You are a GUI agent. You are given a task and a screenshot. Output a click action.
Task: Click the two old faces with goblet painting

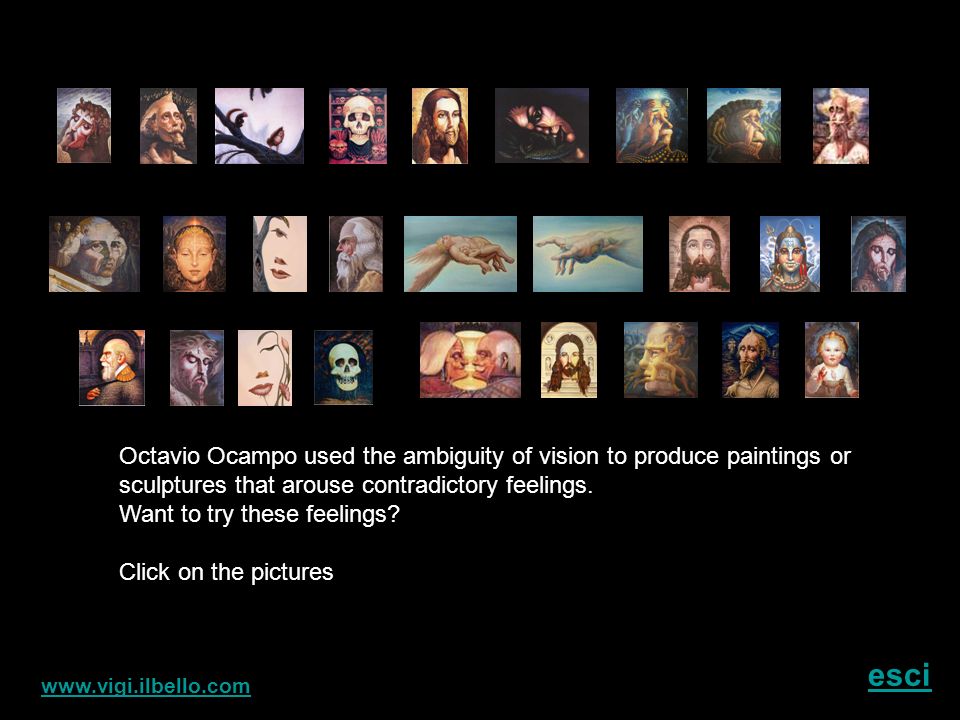[470, 360]
